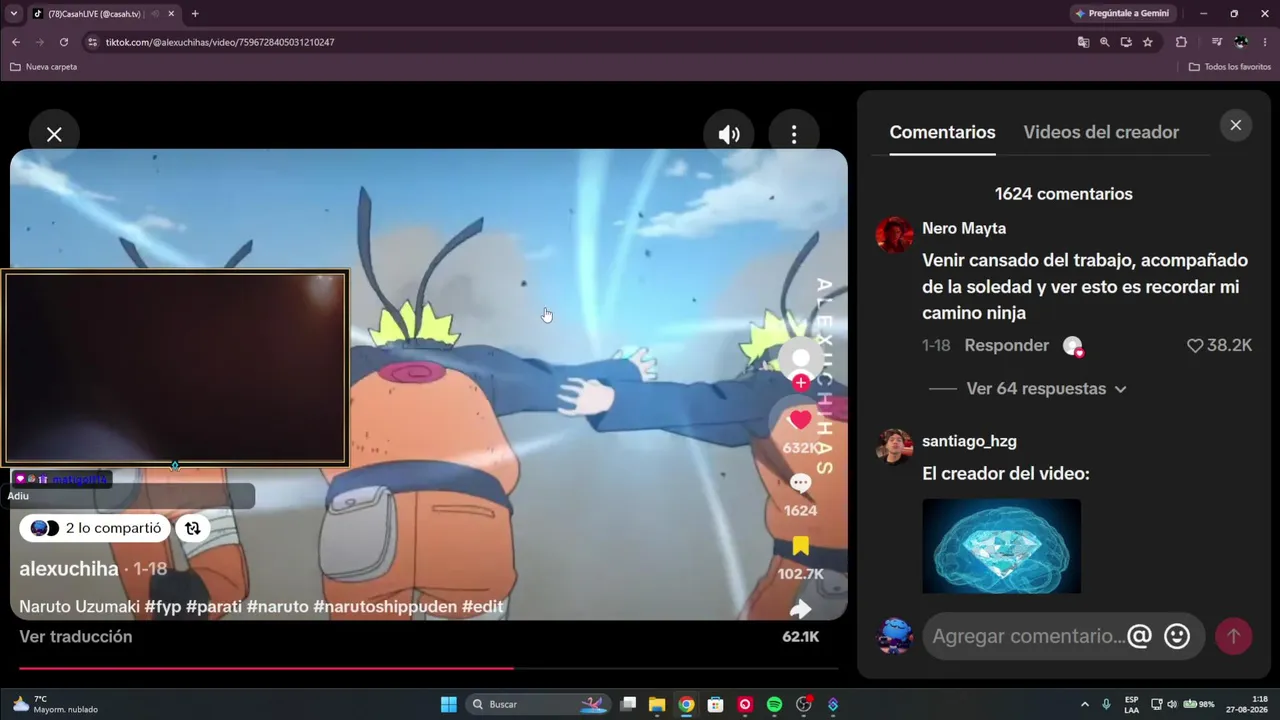Click the taskbar Buscar search box
Image resolution: width=1280 pixels, height=720 pixels.
[540, 704]
